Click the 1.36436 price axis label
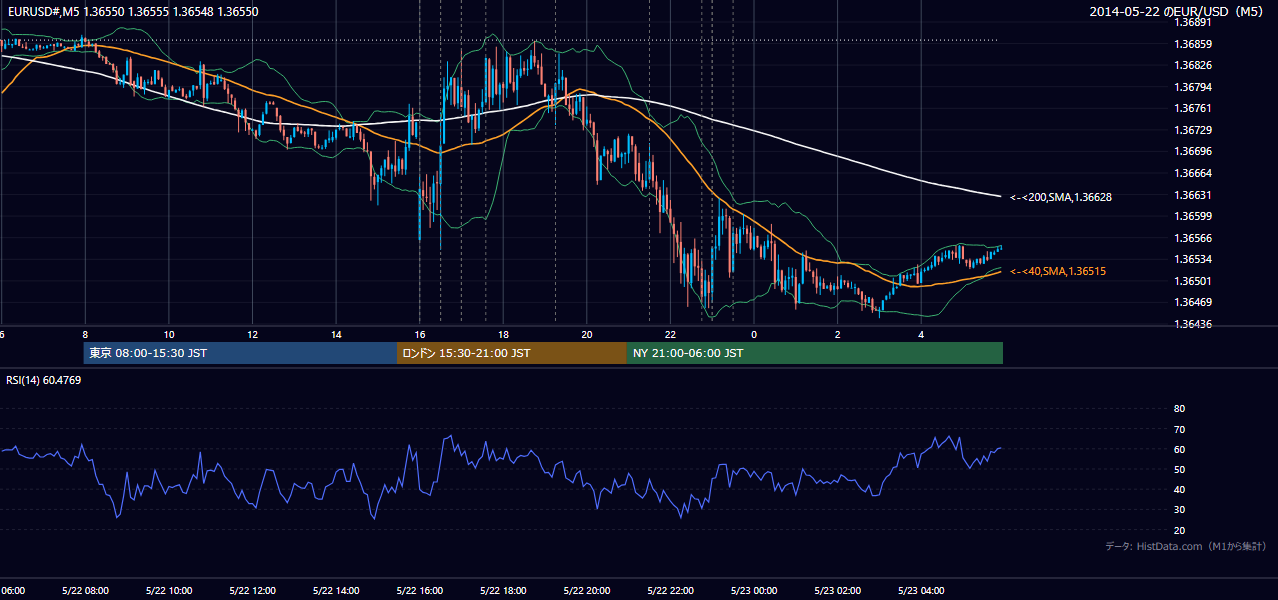Viewport: 1278px width, 600px height. click(1192, 324)
